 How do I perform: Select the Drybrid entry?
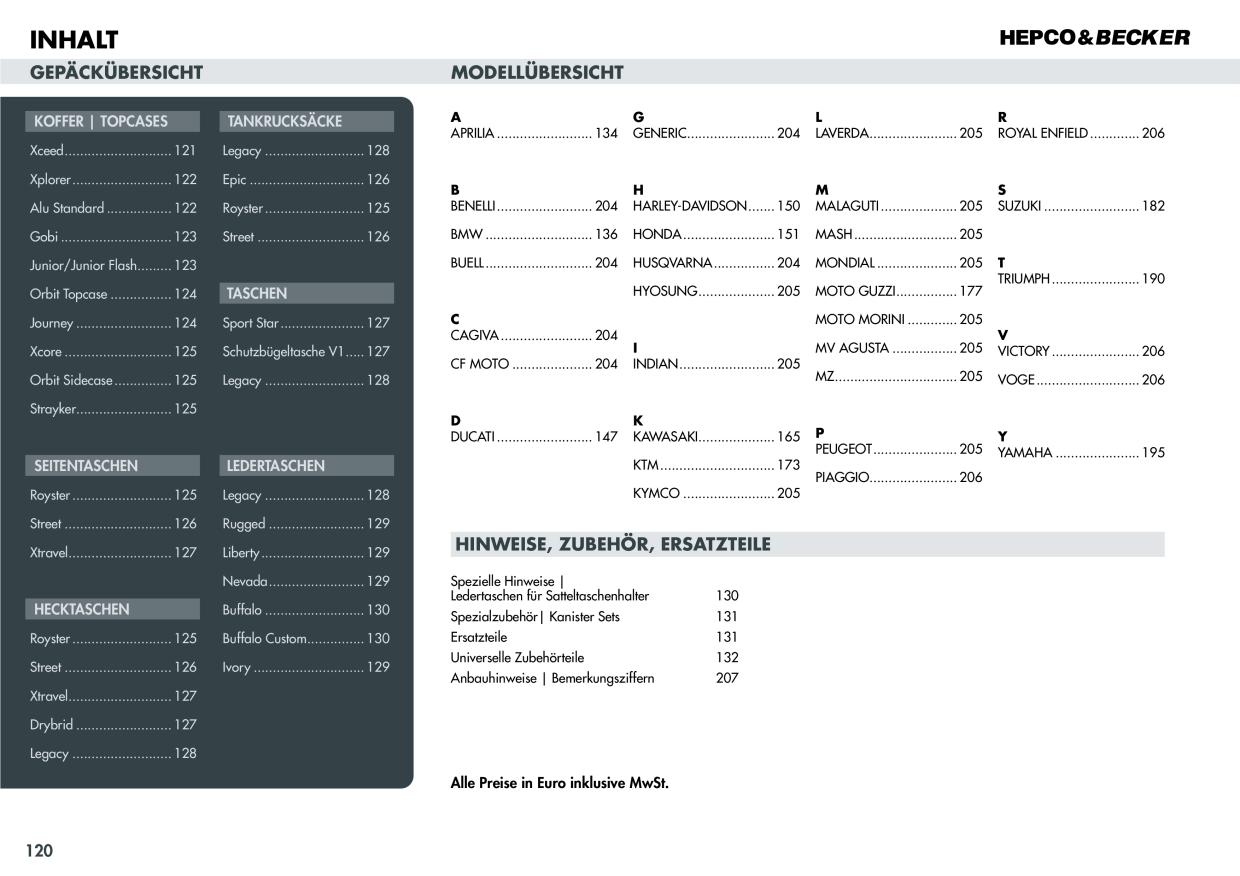click(113, 725)
